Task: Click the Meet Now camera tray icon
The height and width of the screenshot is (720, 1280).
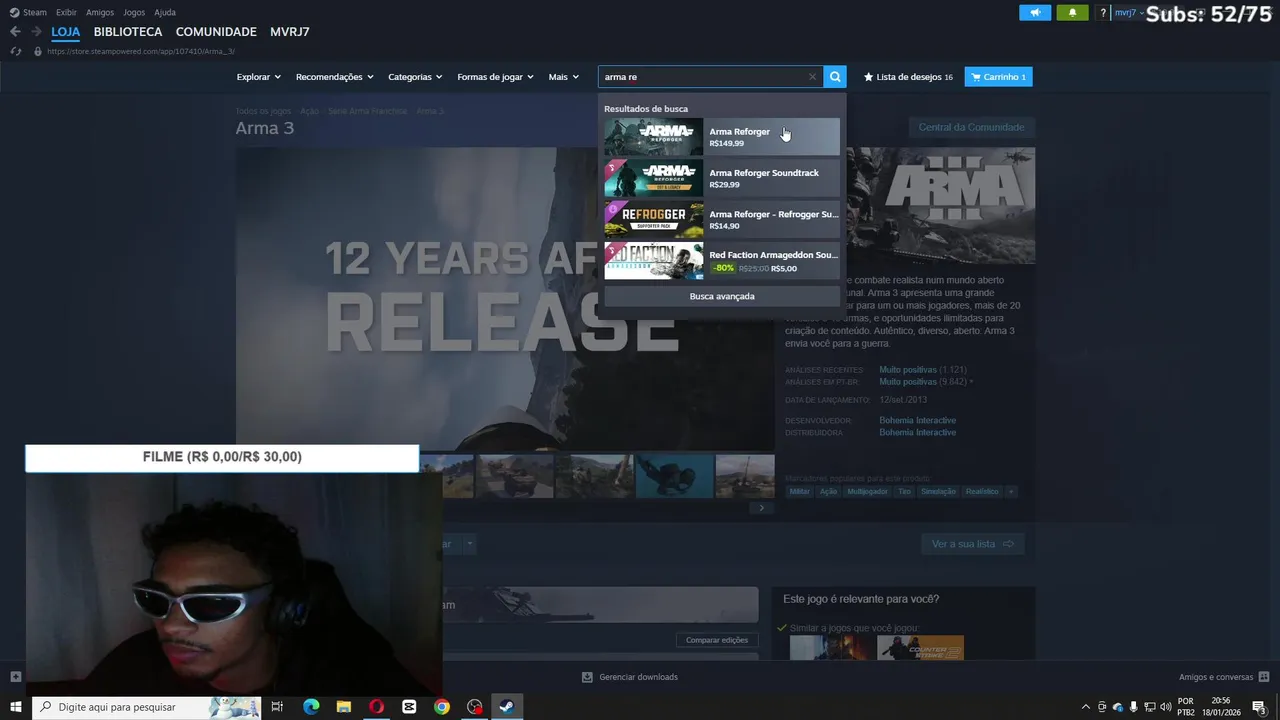Action: 1102,707
